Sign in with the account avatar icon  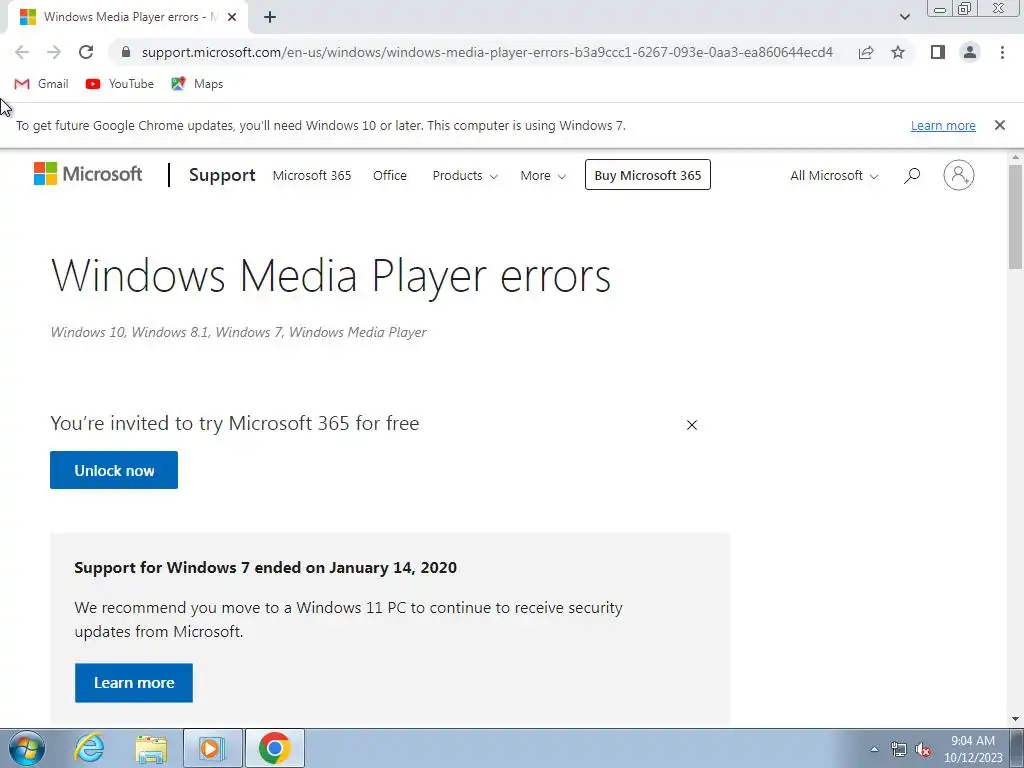[959, 175]
